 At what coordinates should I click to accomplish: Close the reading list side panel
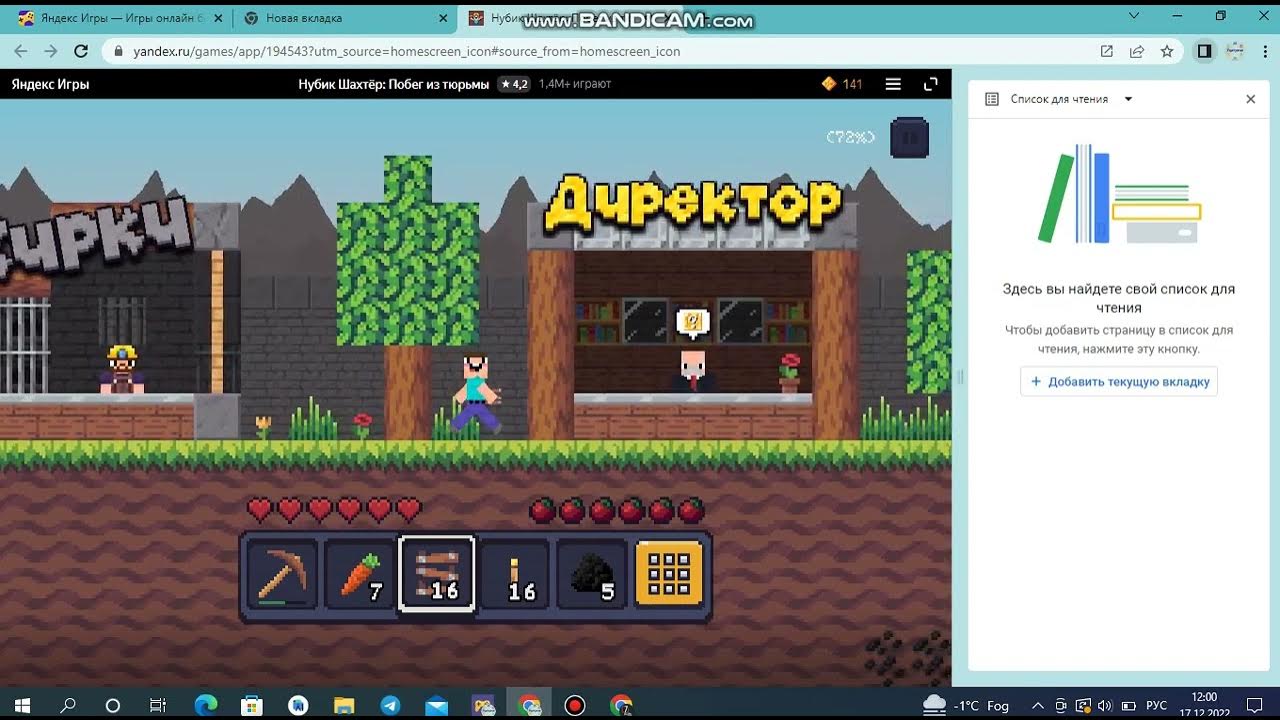pos(1250,99)
